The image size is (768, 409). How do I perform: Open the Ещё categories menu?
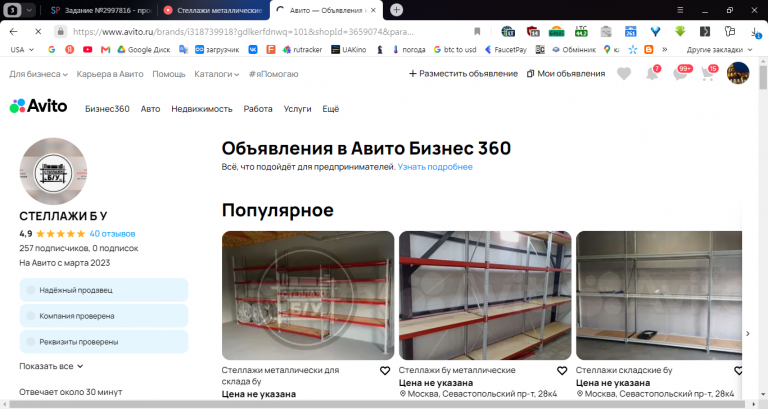[x=331, y=109]
